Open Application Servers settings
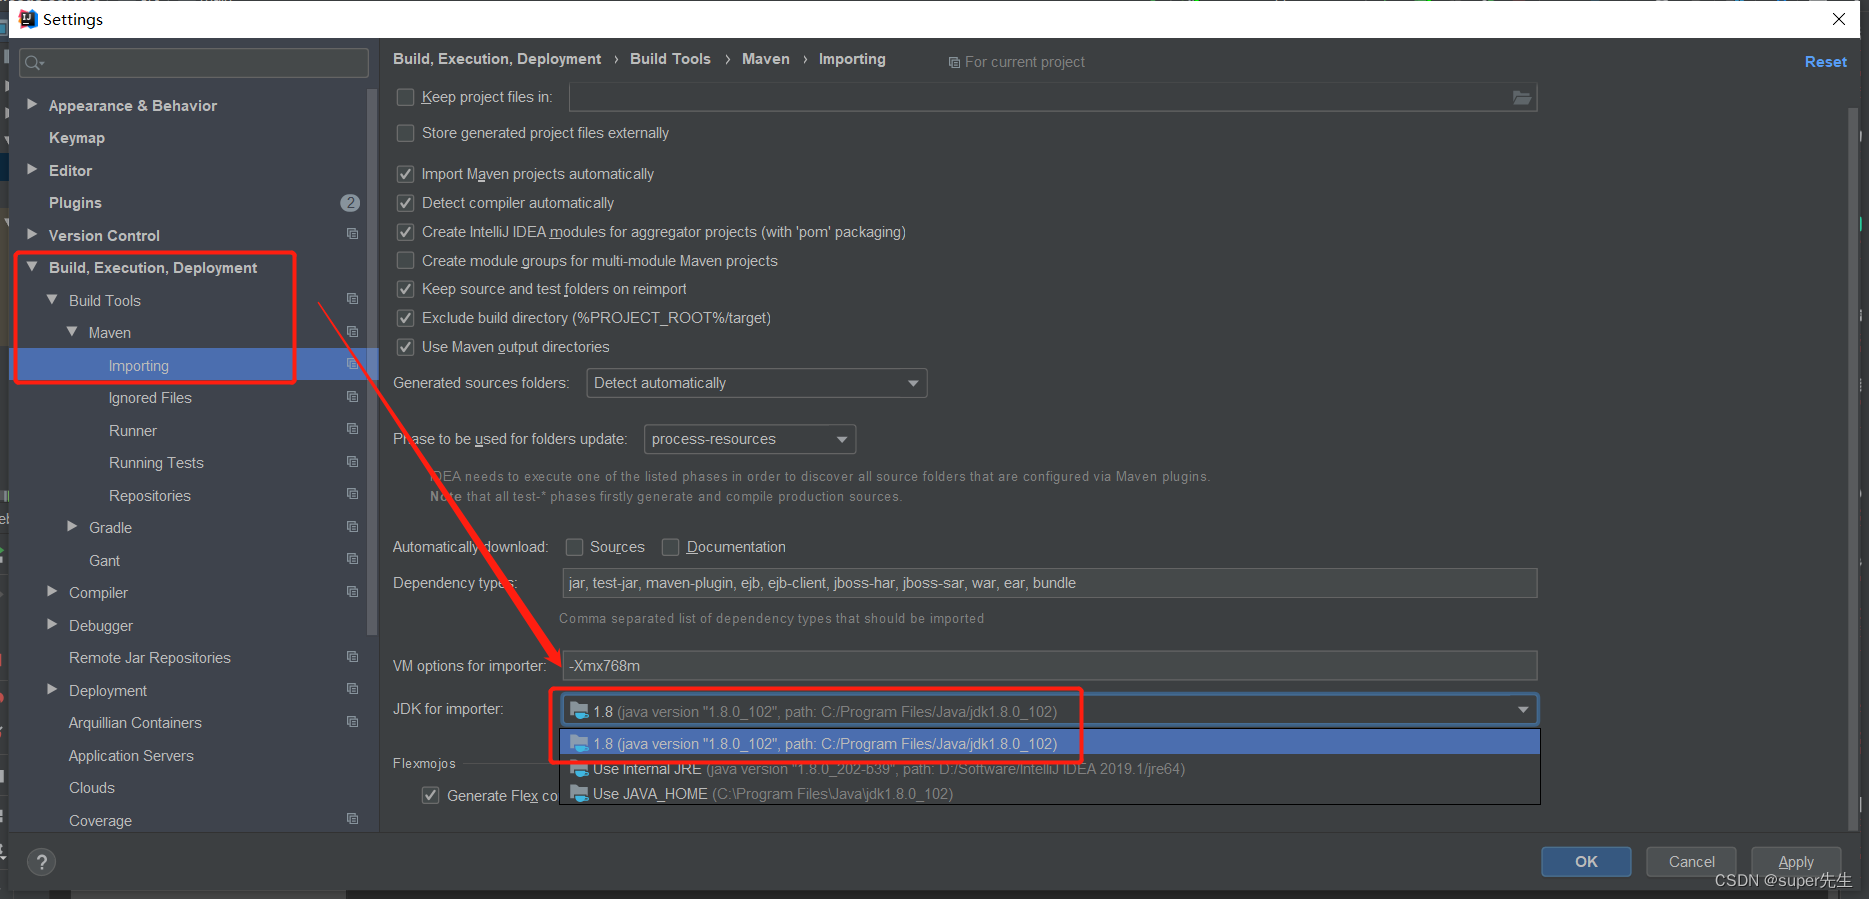 [131, 756]
